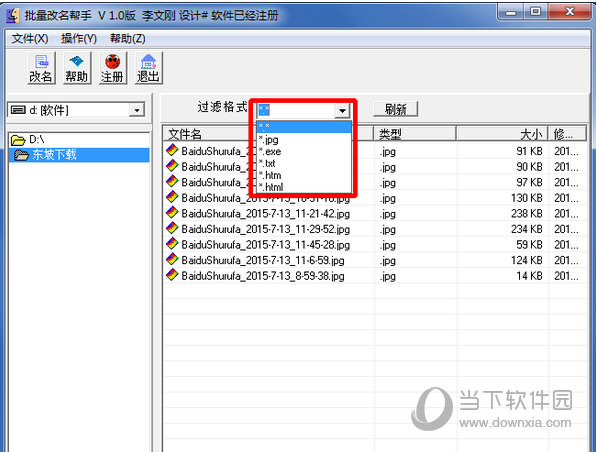Click the app icon in the title bar
This screenshot has height=452, width=596.
(x=13, y=16)
